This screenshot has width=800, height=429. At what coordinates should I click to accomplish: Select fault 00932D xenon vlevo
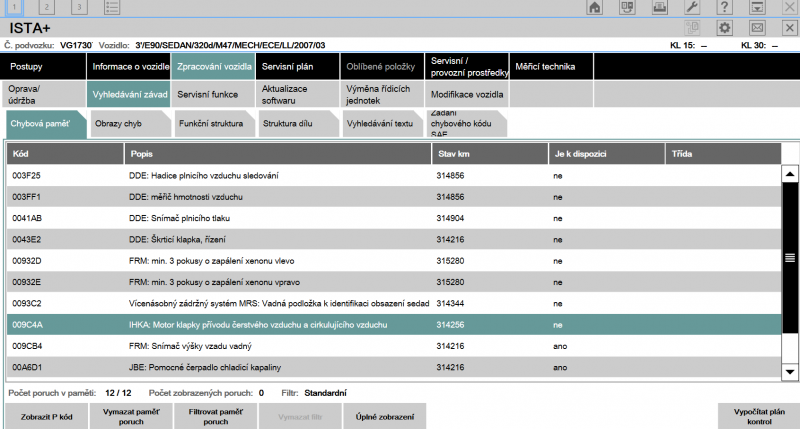pyautogui.click(x=394, y=261)
